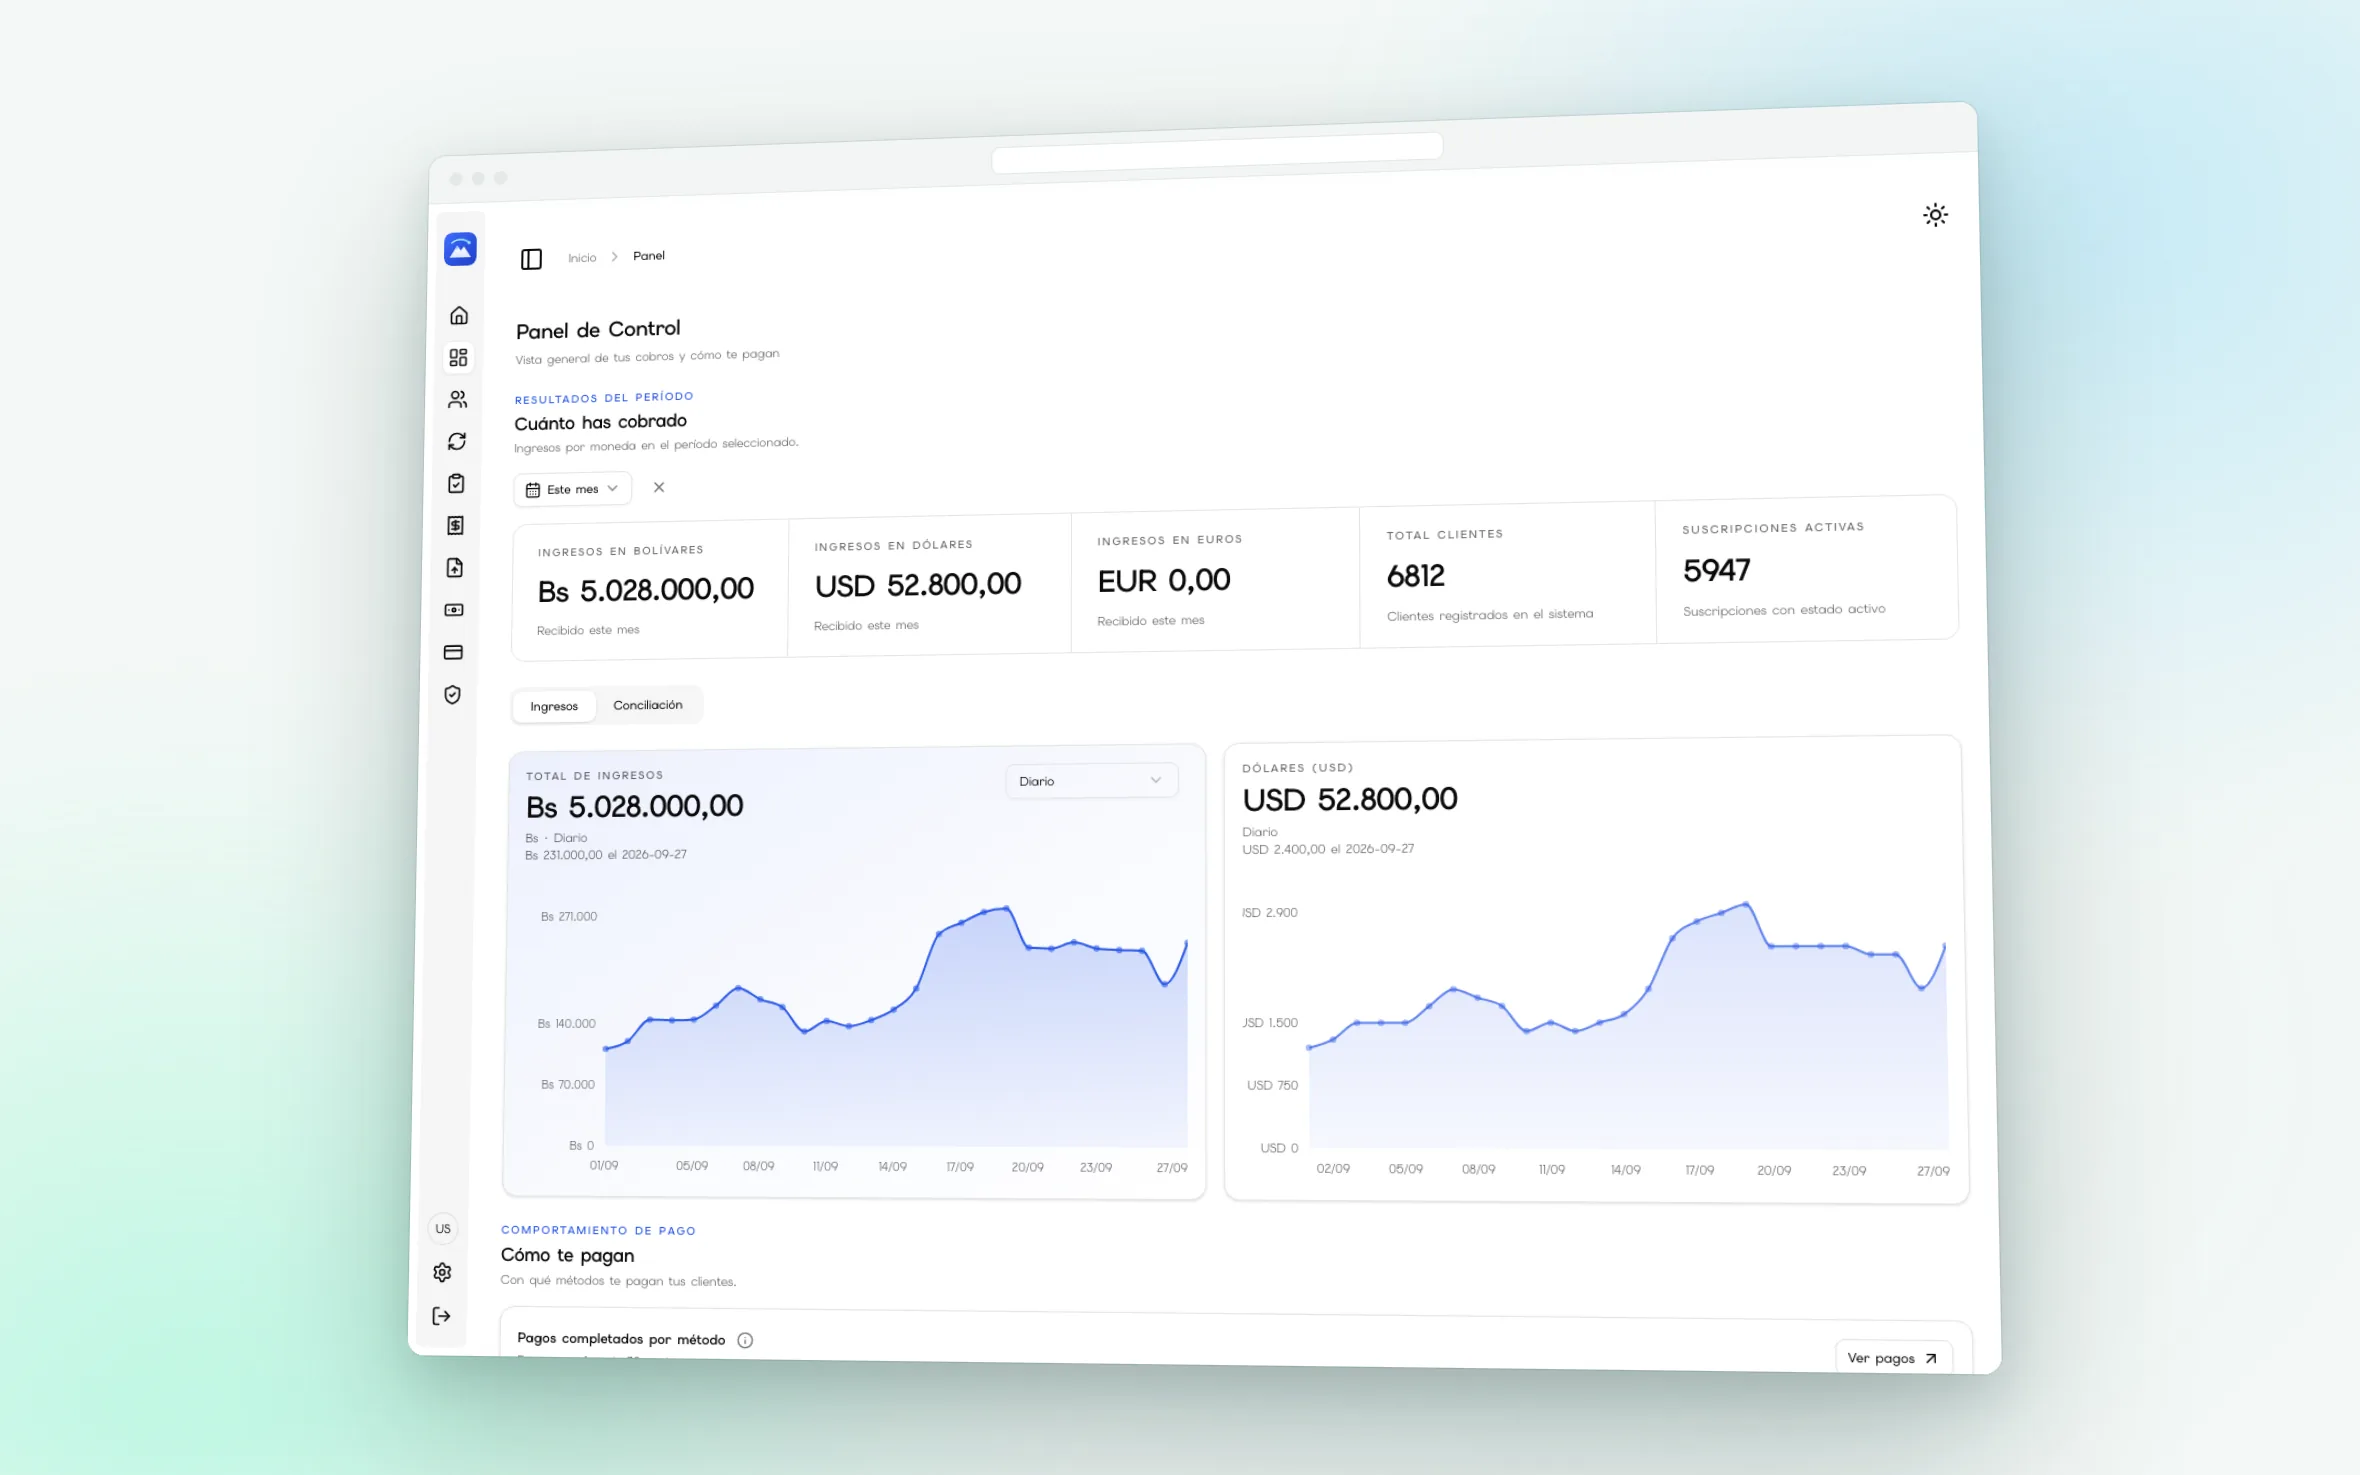Click the 'Panel' breadcrumb

649,256
